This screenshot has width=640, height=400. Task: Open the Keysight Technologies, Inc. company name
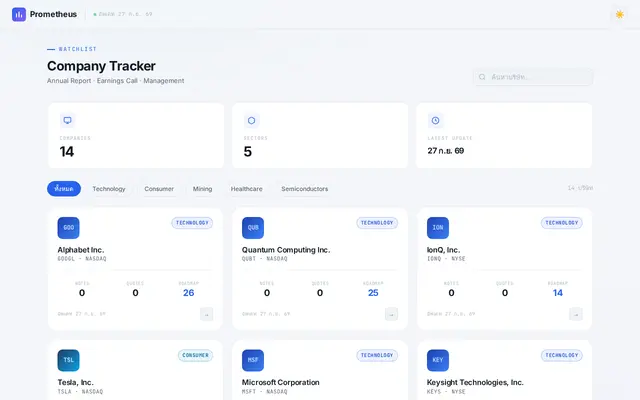coord(475,382)
